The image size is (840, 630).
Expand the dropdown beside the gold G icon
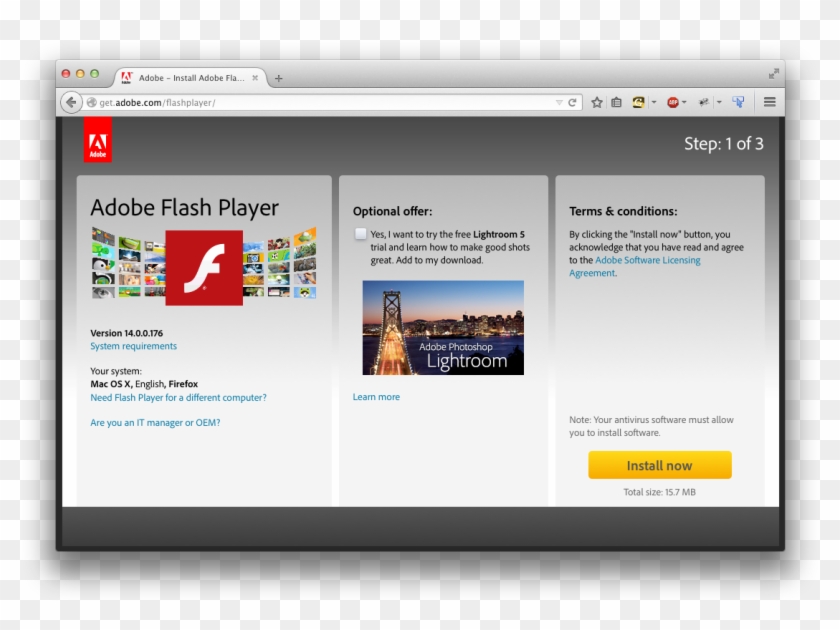pos(653,101)
